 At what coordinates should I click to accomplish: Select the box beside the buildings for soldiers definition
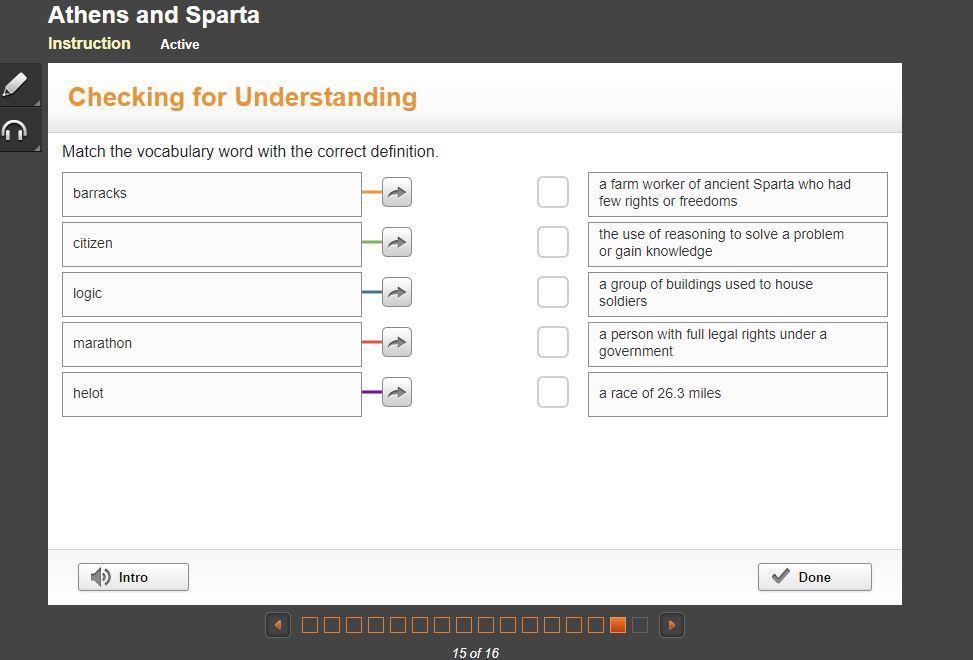coord(553,292)
